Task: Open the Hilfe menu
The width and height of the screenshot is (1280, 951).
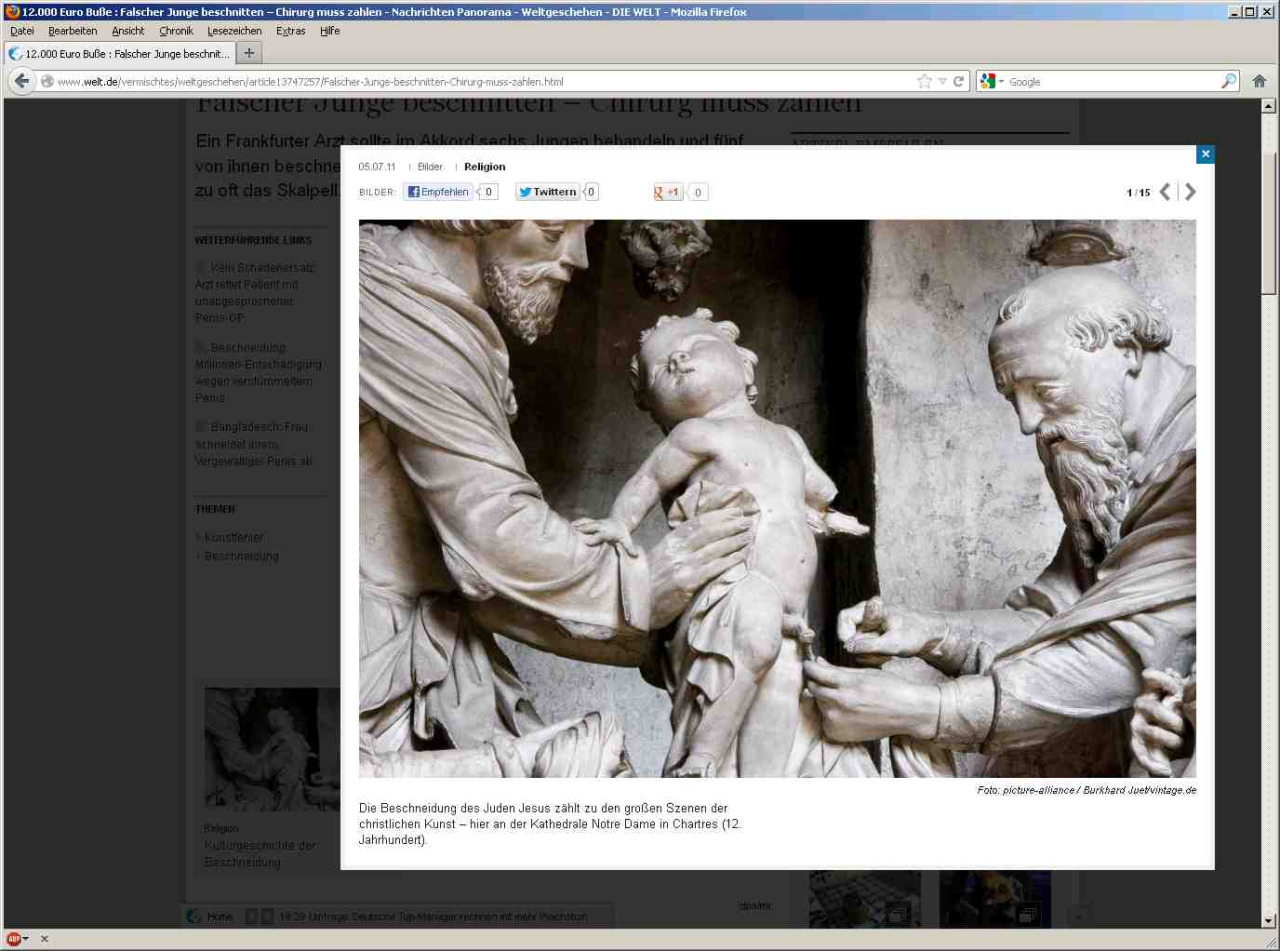Action: point(330,31)
